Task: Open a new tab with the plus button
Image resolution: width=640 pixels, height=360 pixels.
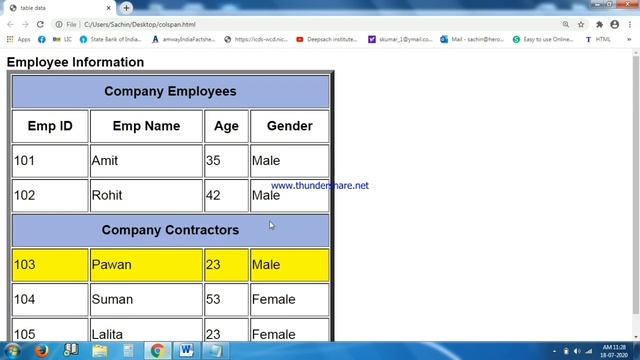Action: coord(126,8)
